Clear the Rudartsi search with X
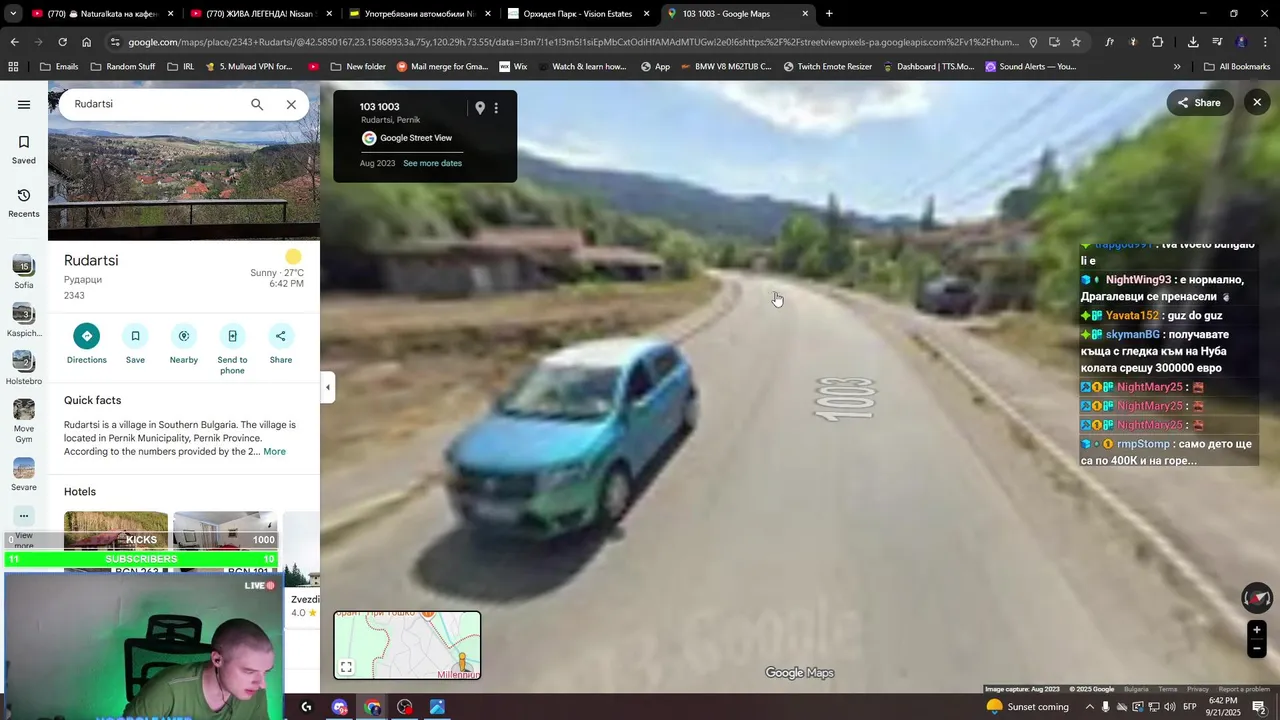1280x720 pixels. tap(291, 104)
